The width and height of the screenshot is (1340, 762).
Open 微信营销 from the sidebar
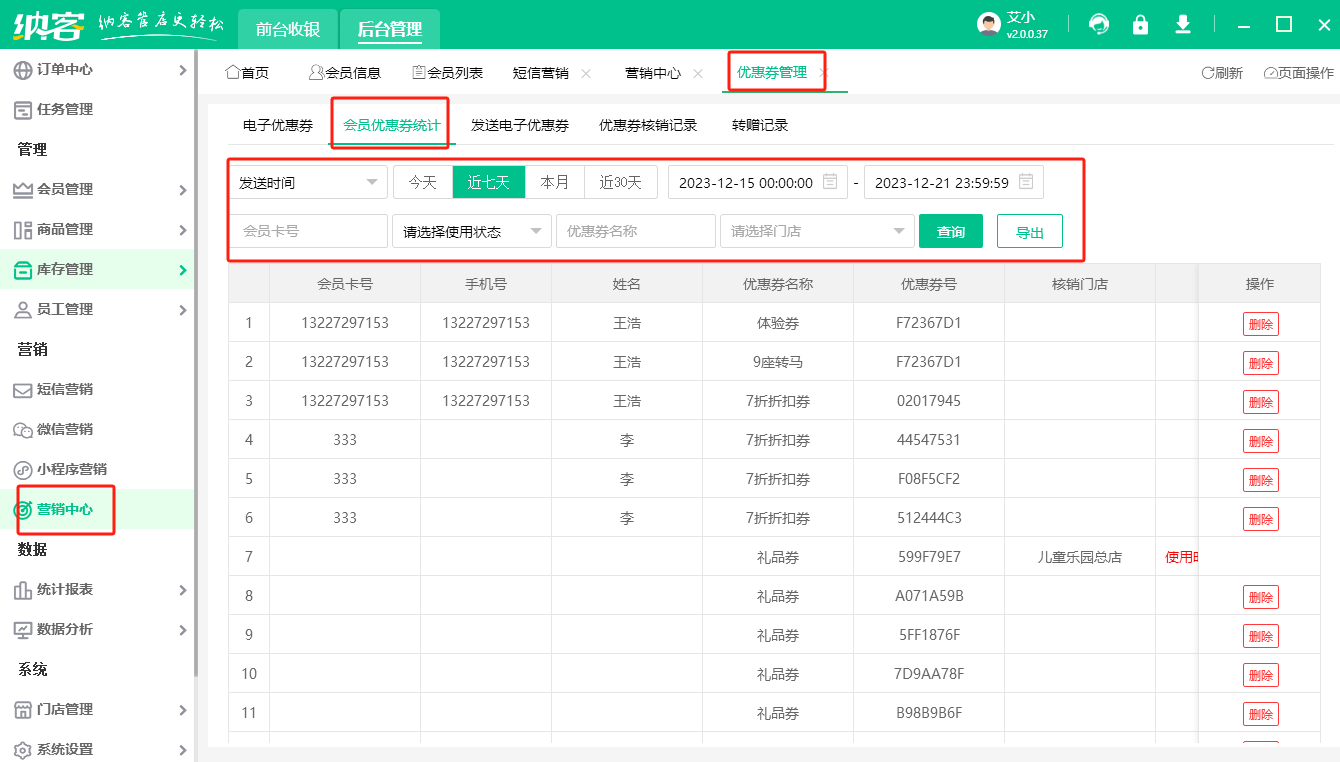[65, 429]
